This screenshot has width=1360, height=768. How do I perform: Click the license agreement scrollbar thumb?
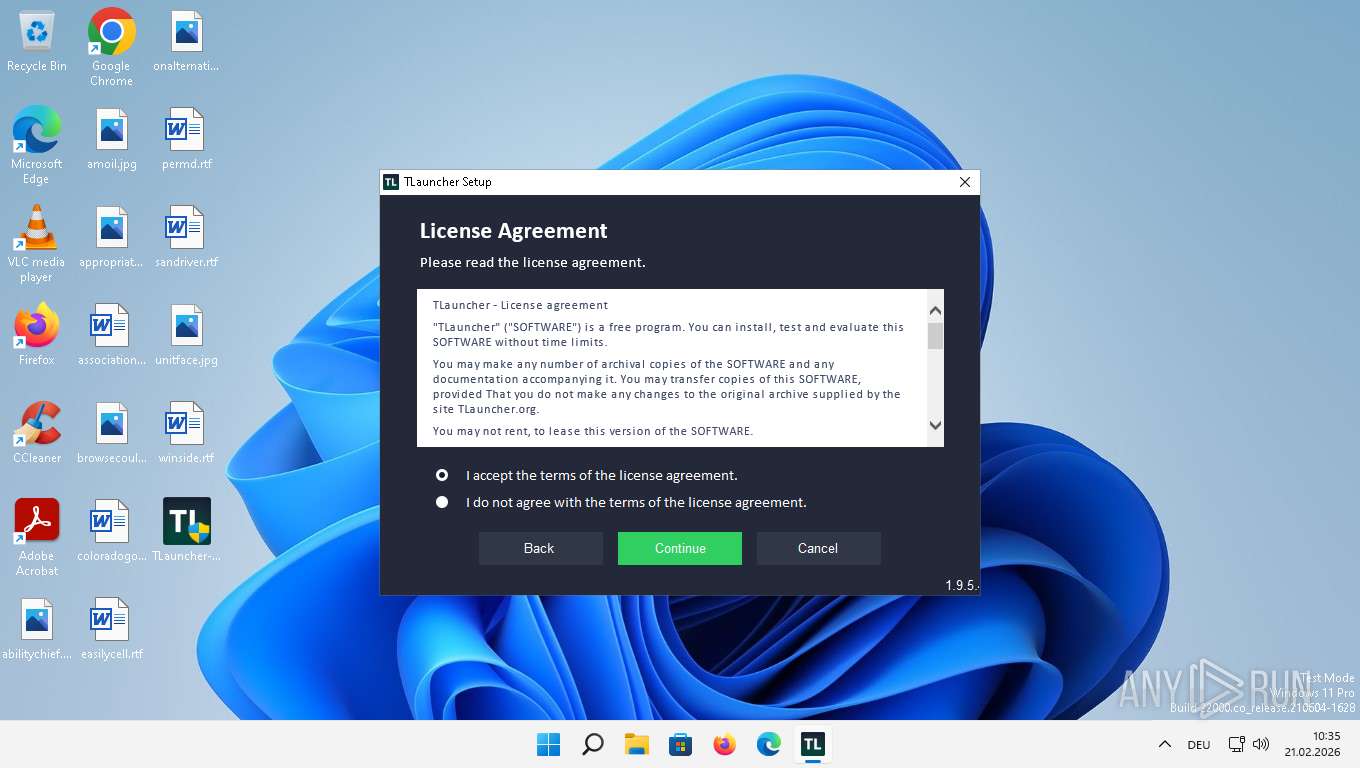click(936, 336)
